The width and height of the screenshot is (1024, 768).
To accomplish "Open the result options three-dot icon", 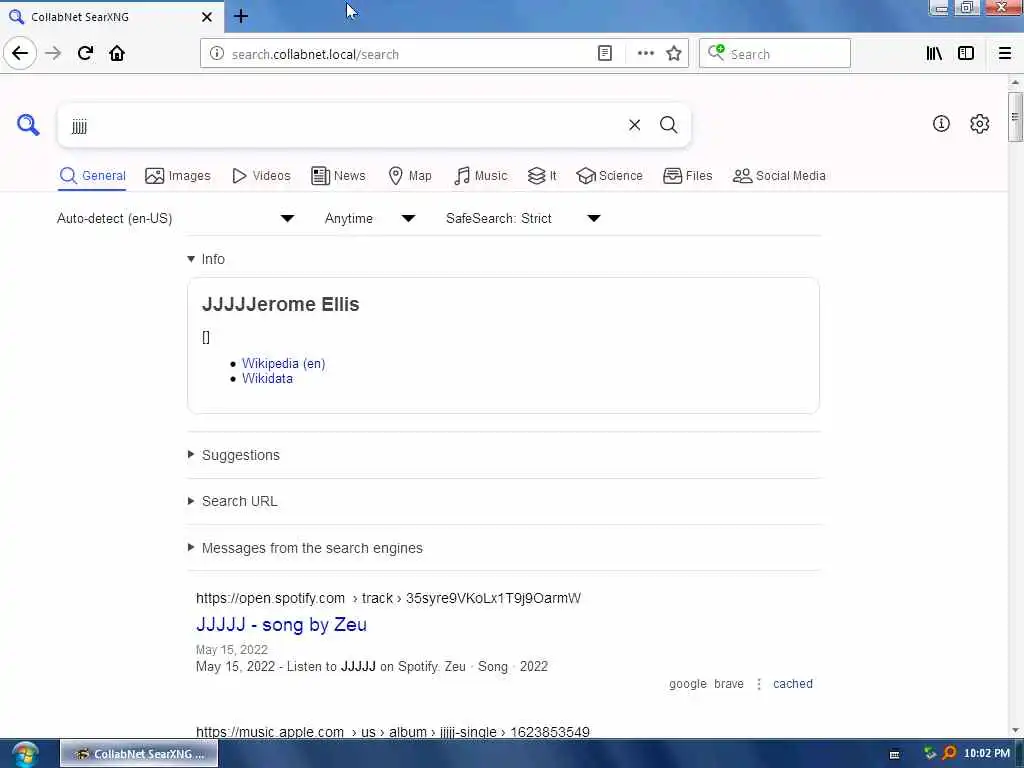I will pos(759,684).
